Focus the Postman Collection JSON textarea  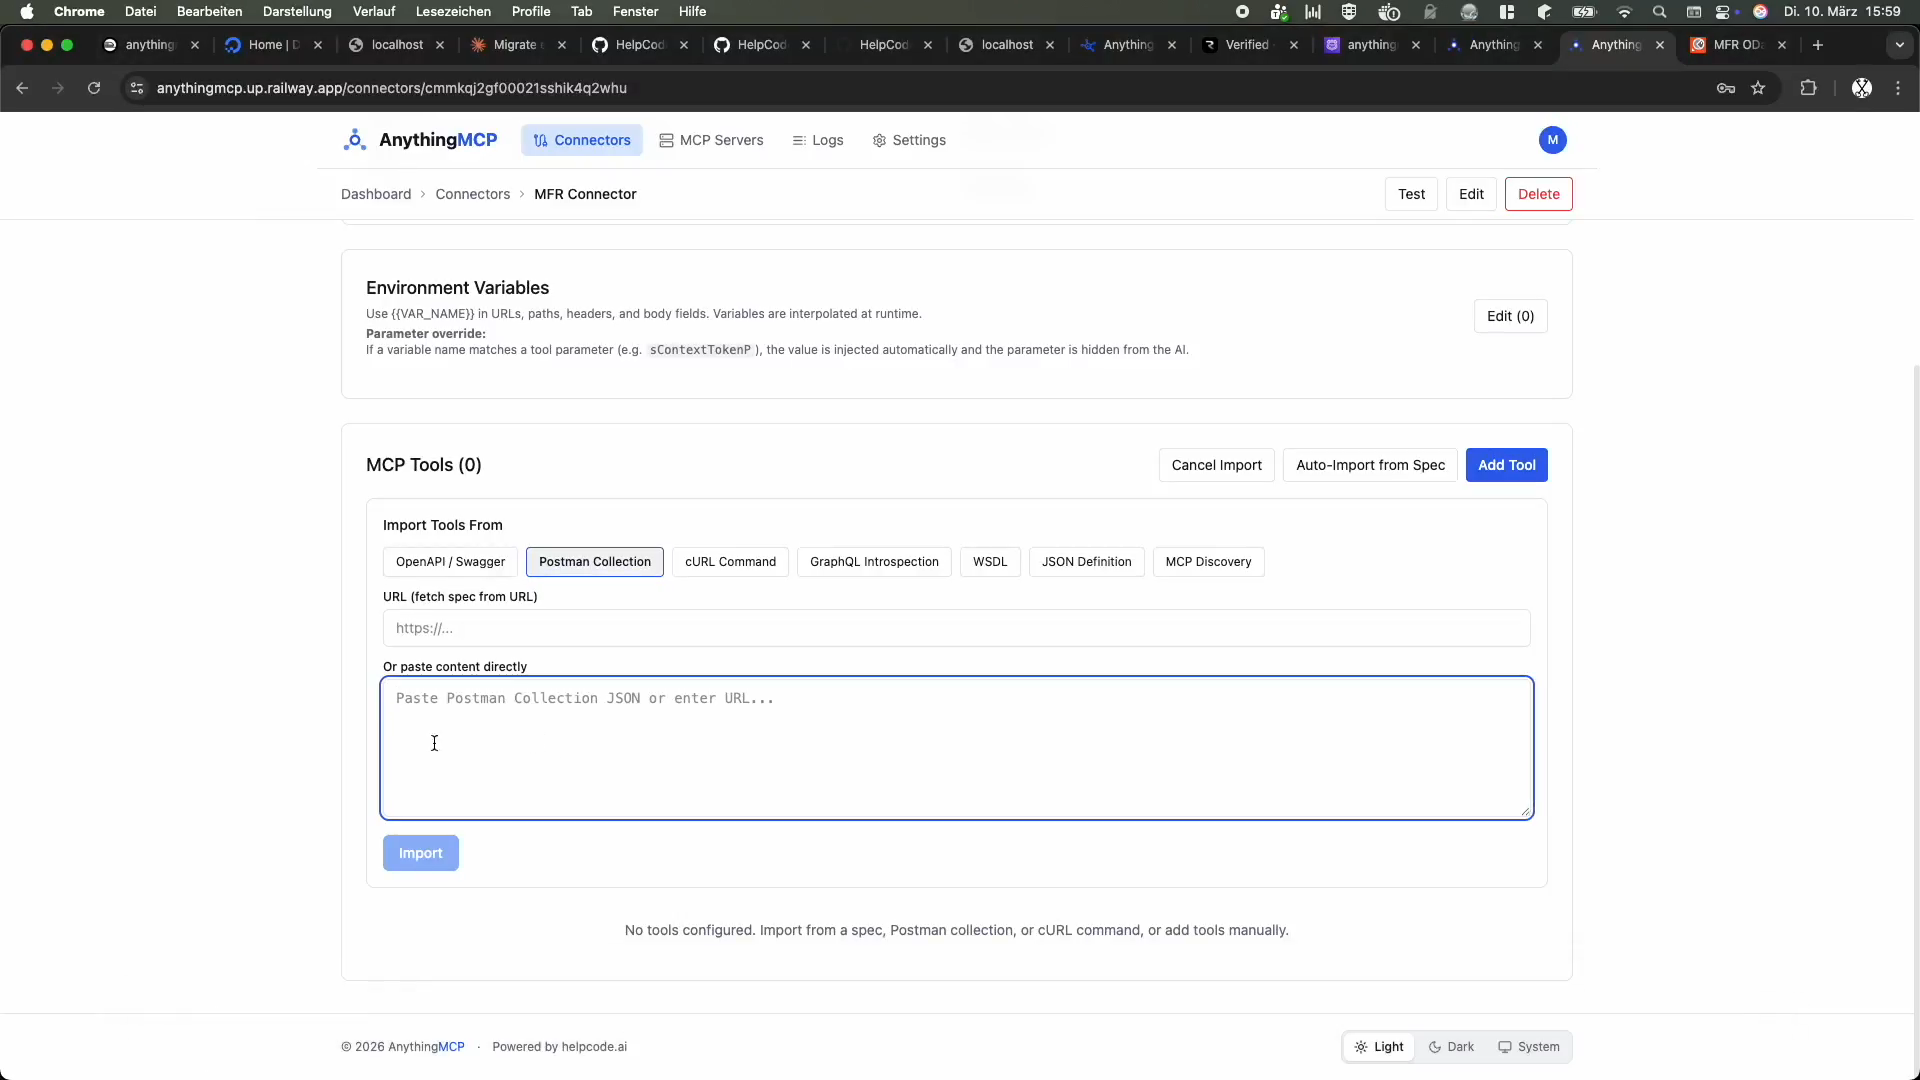(x=956, y=748)
